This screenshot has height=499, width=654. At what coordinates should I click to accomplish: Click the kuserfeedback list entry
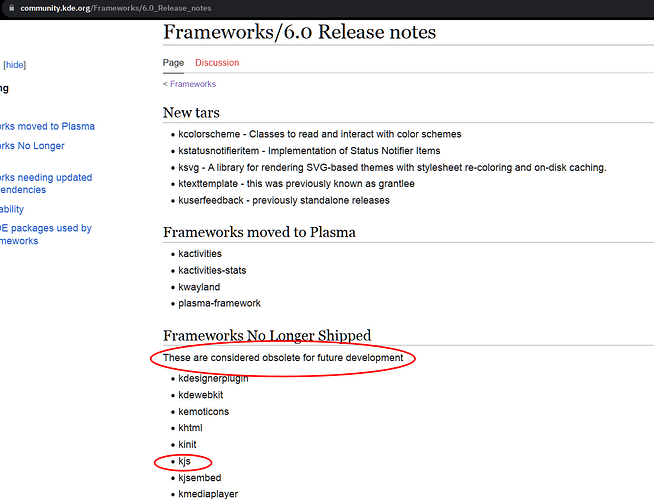(284, 200)
